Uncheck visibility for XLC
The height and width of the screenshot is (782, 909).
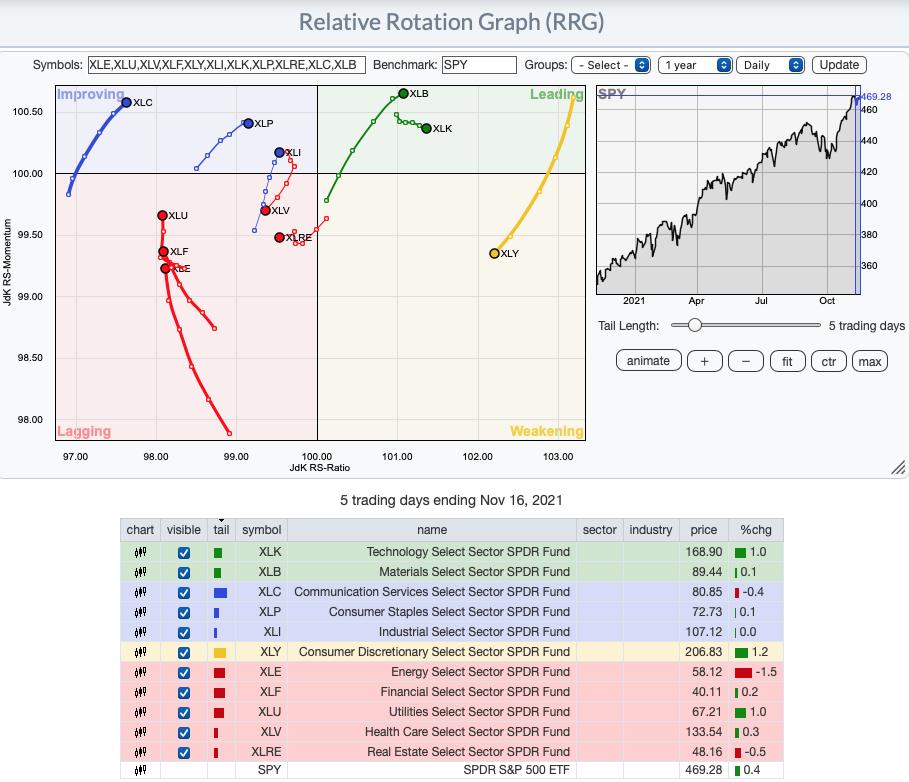click(184, 593)
